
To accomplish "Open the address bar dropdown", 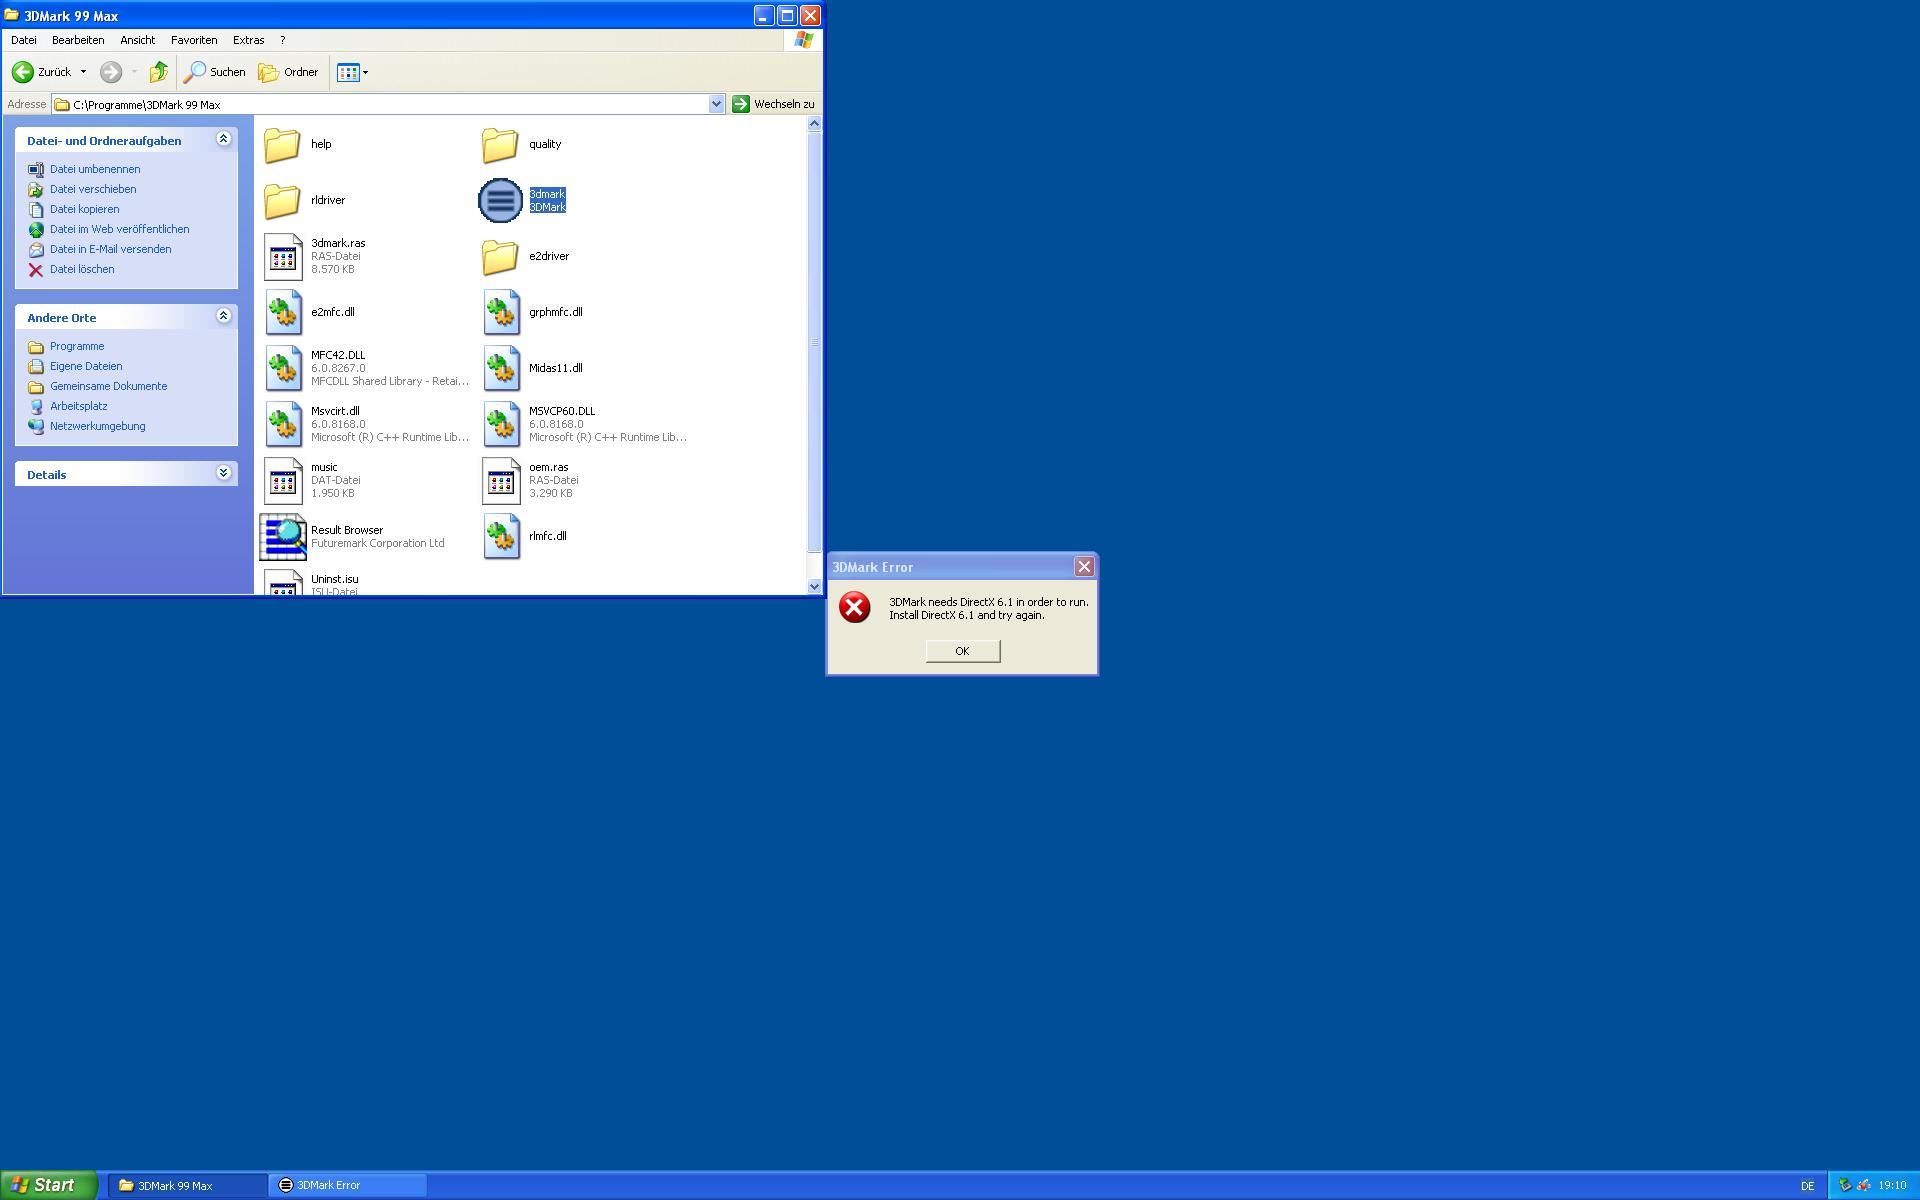I will 716,104.
